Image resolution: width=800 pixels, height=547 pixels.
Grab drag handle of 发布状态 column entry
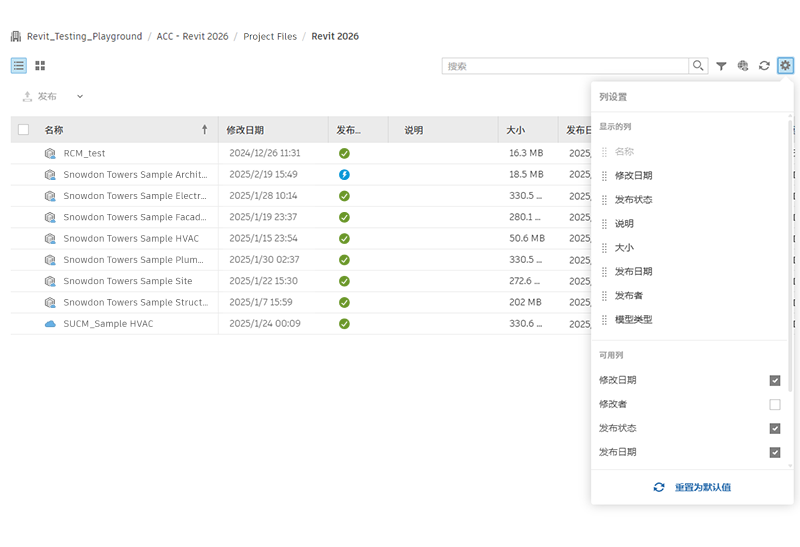tap(604, 200)
